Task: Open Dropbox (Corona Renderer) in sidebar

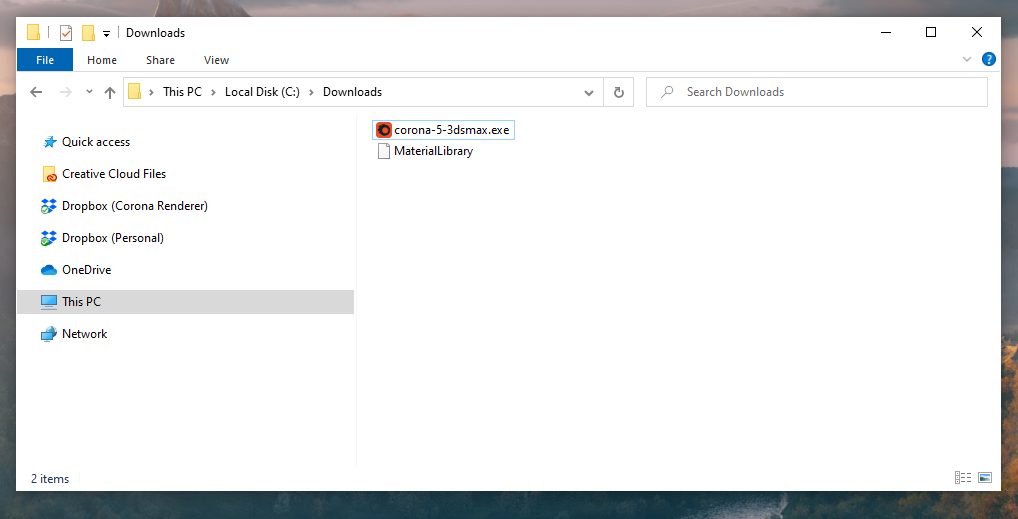Action: click(x=134, y=206)
